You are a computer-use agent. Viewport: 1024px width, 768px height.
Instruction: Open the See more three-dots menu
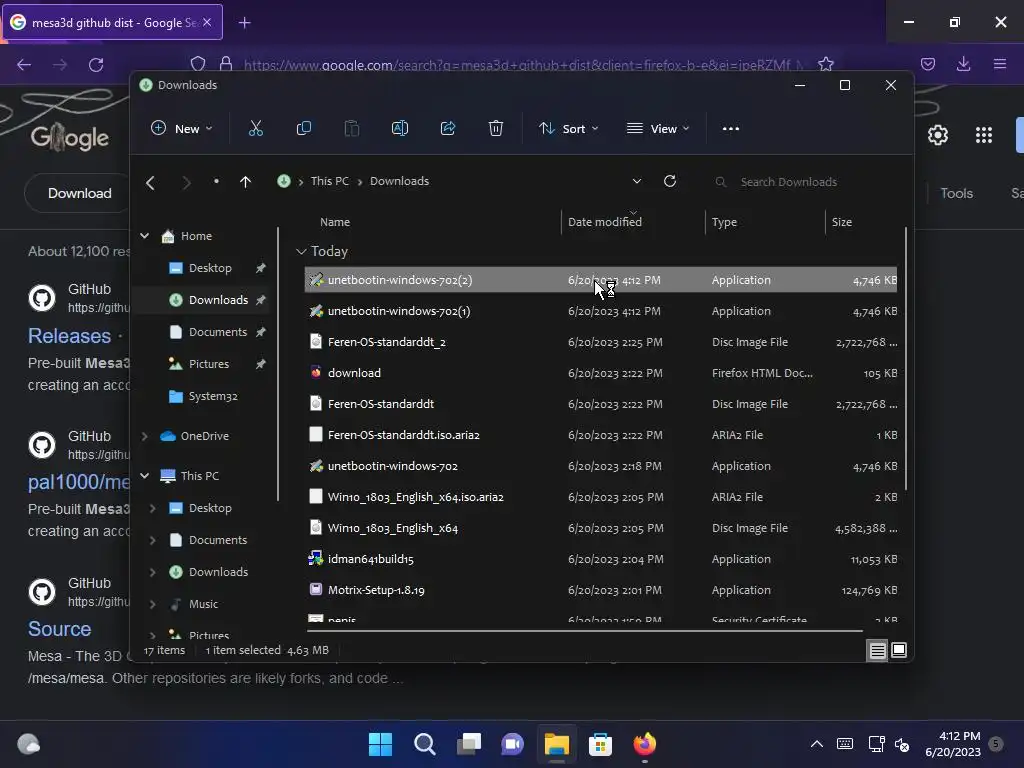[731, 129]
